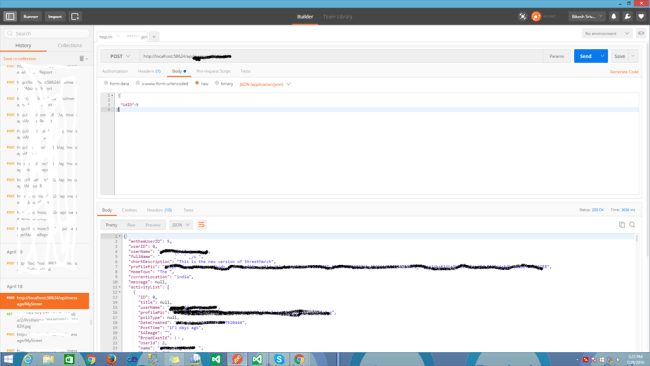Open Skype from the taskbar
650x366 pixels.
pyautogui.click(x=279, y=359)
